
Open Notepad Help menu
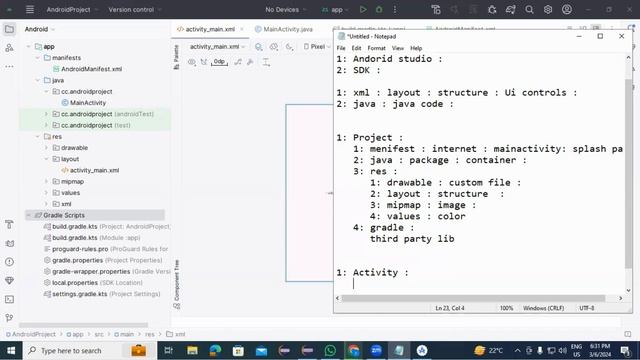pyautogui.click(x=416, y=48)
